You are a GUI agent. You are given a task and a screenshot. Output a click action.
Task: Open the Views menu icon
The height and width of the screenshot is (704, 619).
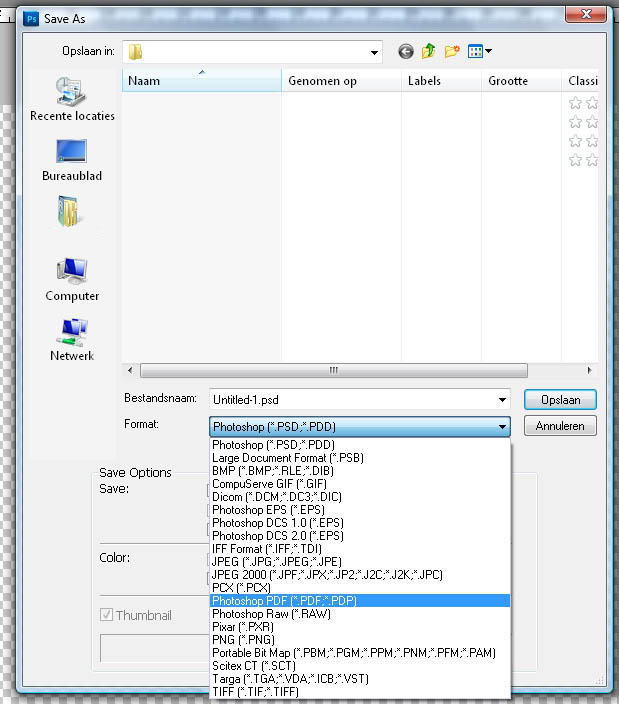(479, 51)
